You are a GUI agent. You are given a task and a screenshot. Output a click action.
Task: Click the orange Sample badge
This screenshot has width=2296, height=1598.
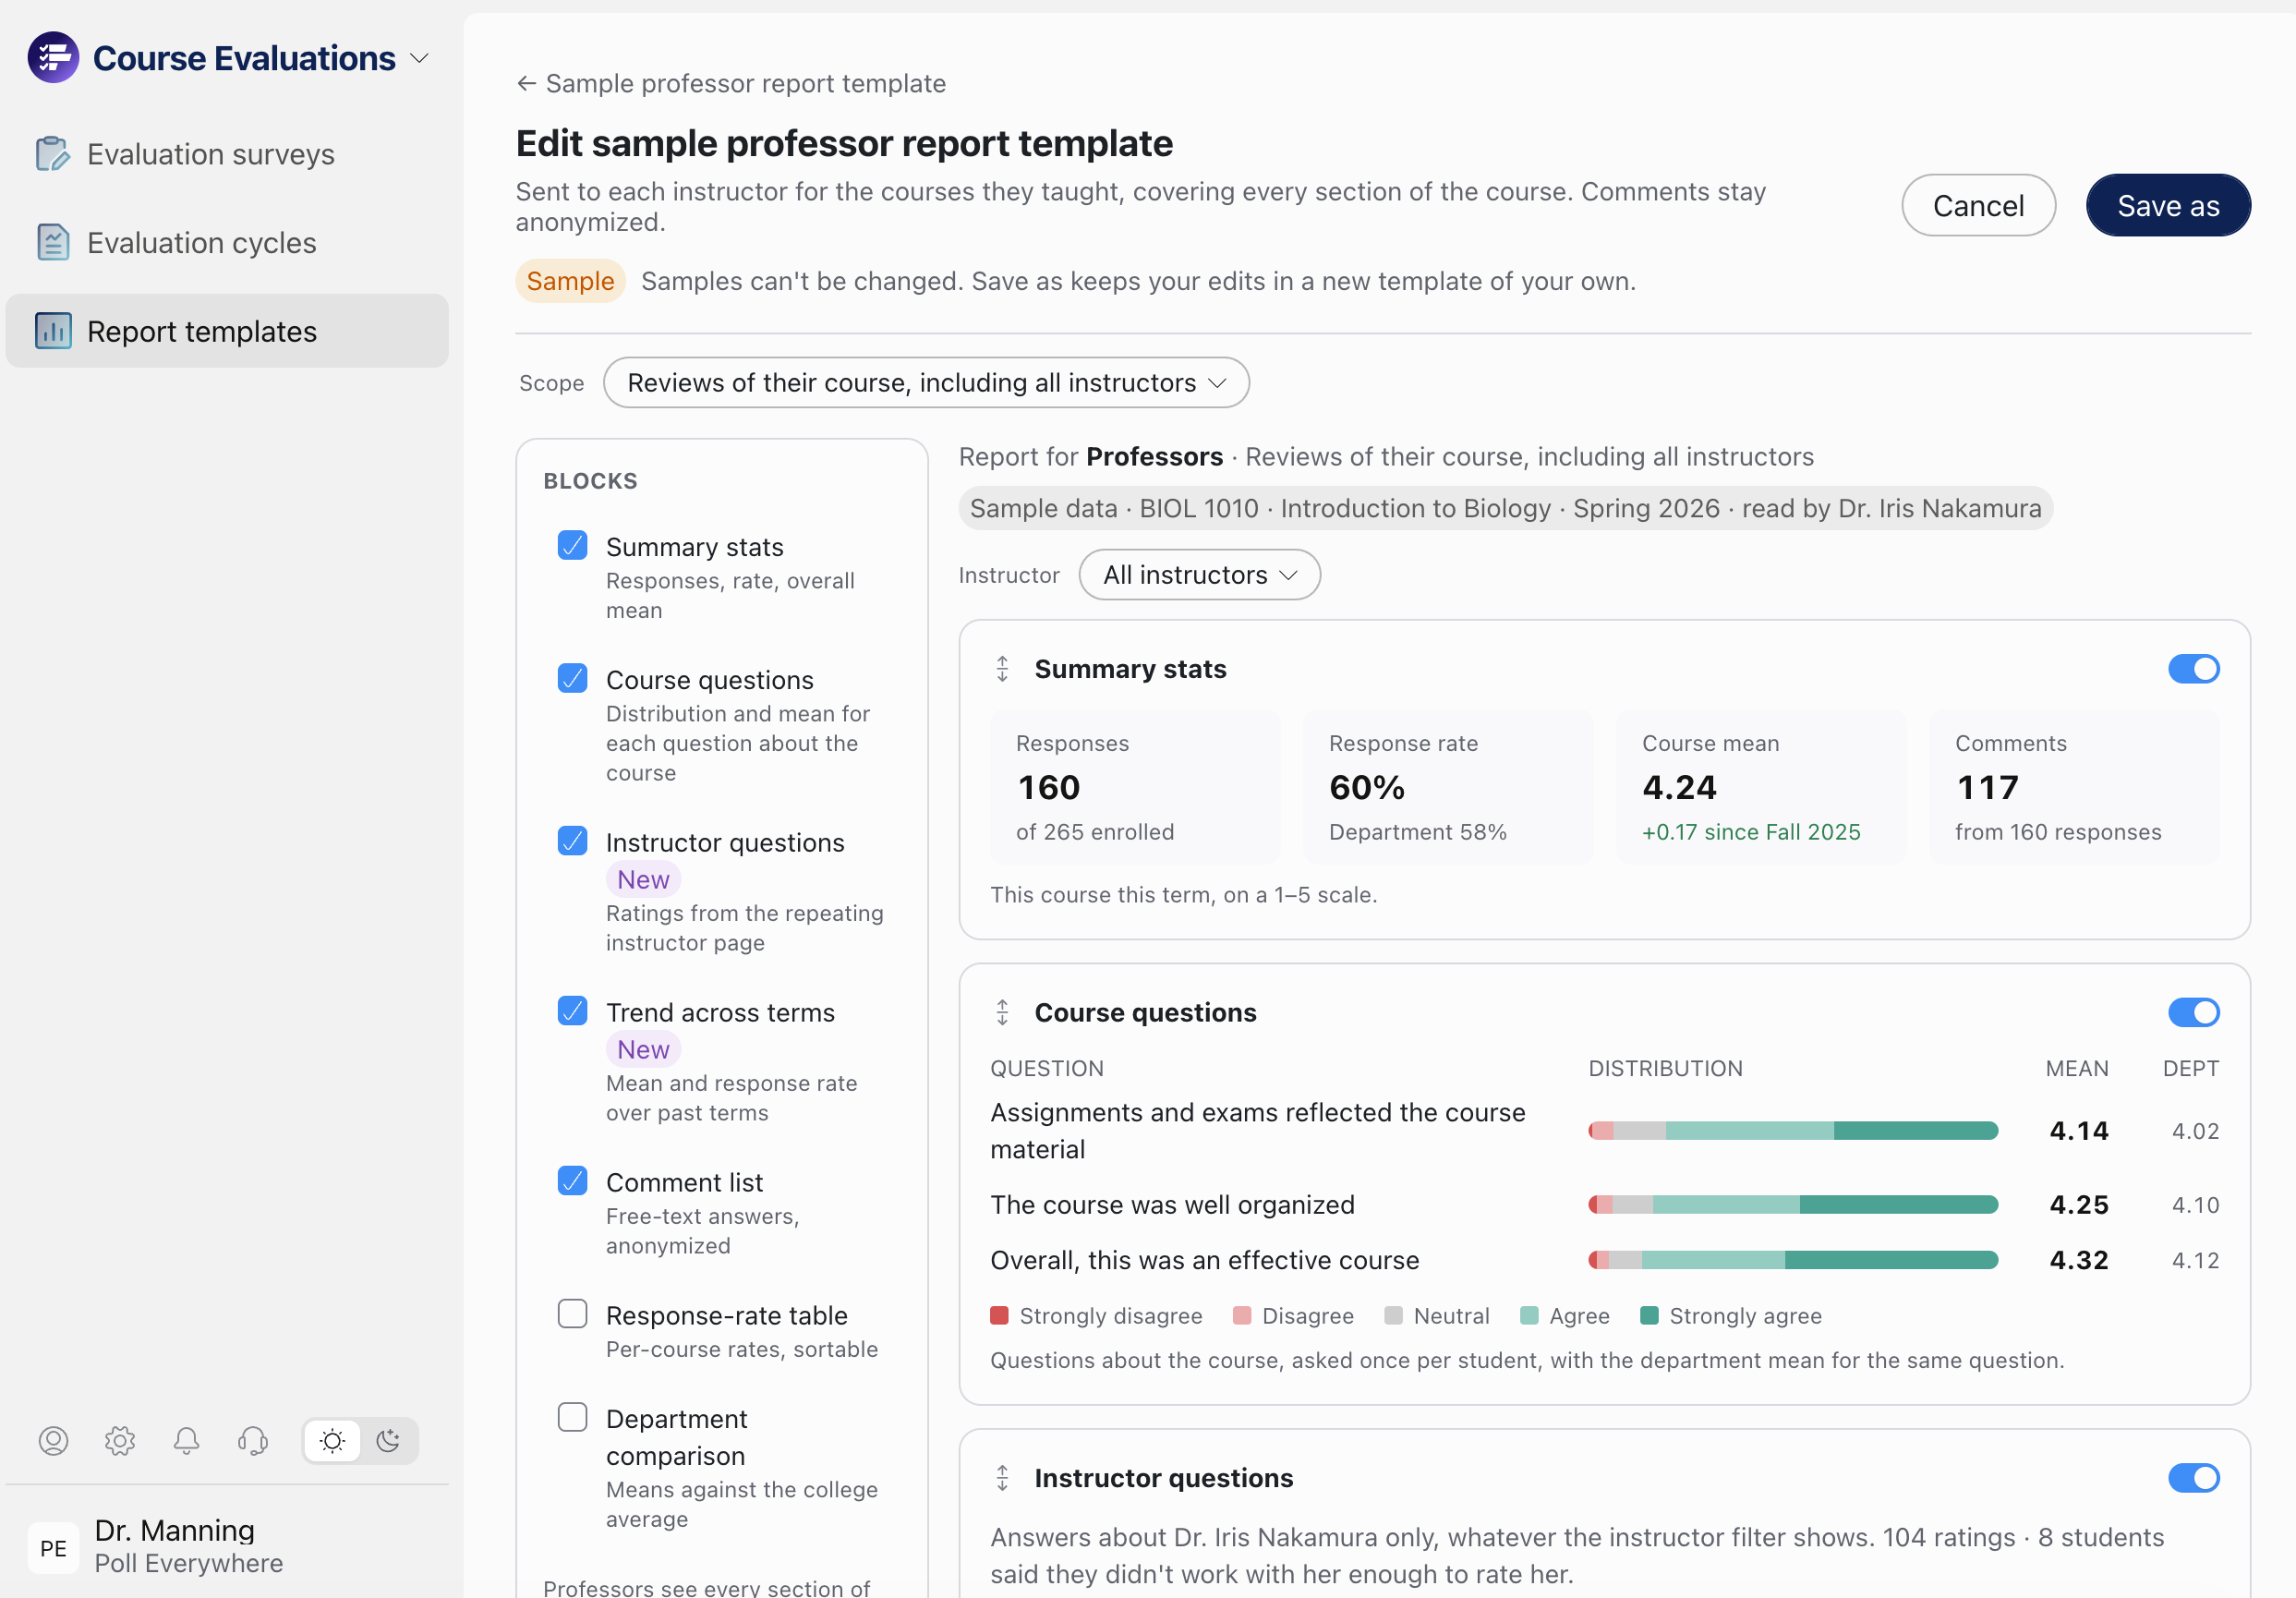point(570,281)
